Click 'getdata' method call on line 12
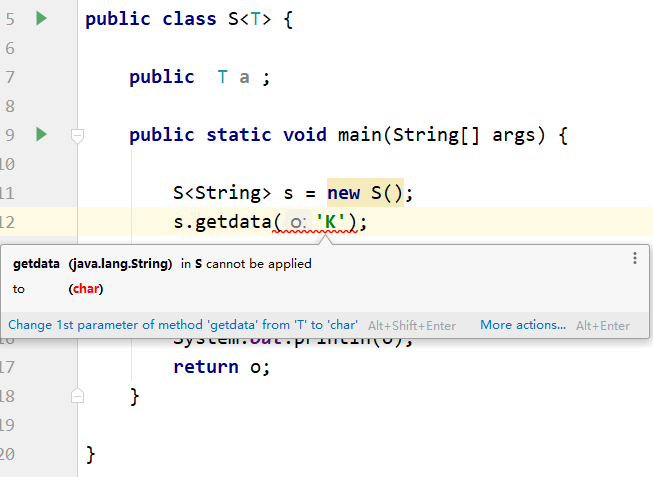653x477 pixels. (x=233, y=222)
